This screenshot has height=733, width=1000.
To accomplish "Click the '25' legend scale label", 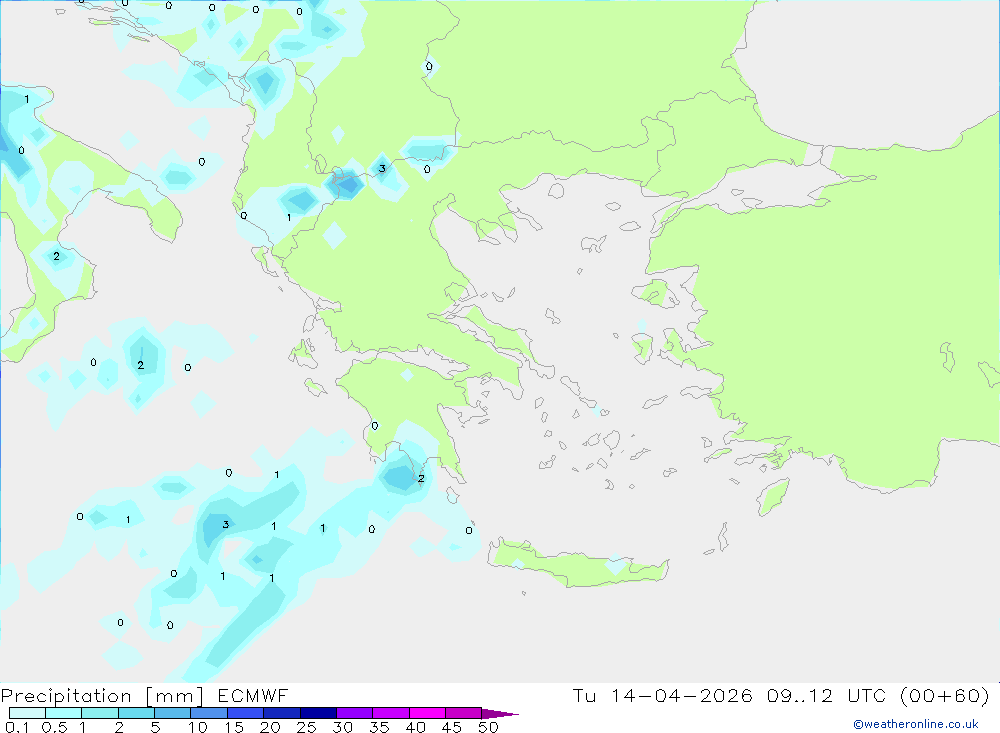I will (307, 727).
